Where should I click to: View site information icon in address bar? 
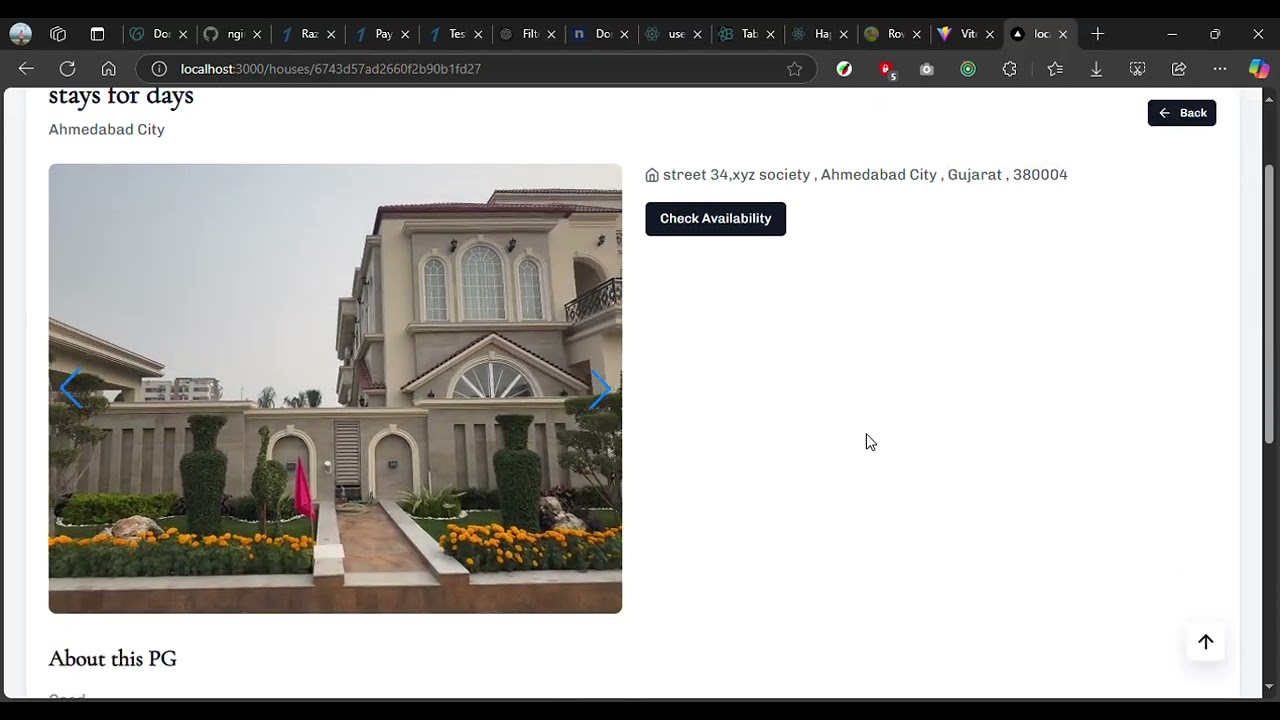[x=159, y=69]
